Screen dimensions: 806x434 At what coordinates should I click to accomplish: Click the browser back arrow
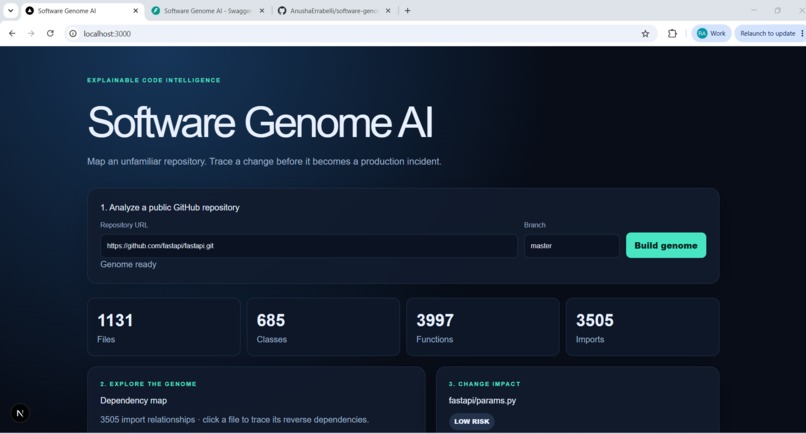point(12,33)
